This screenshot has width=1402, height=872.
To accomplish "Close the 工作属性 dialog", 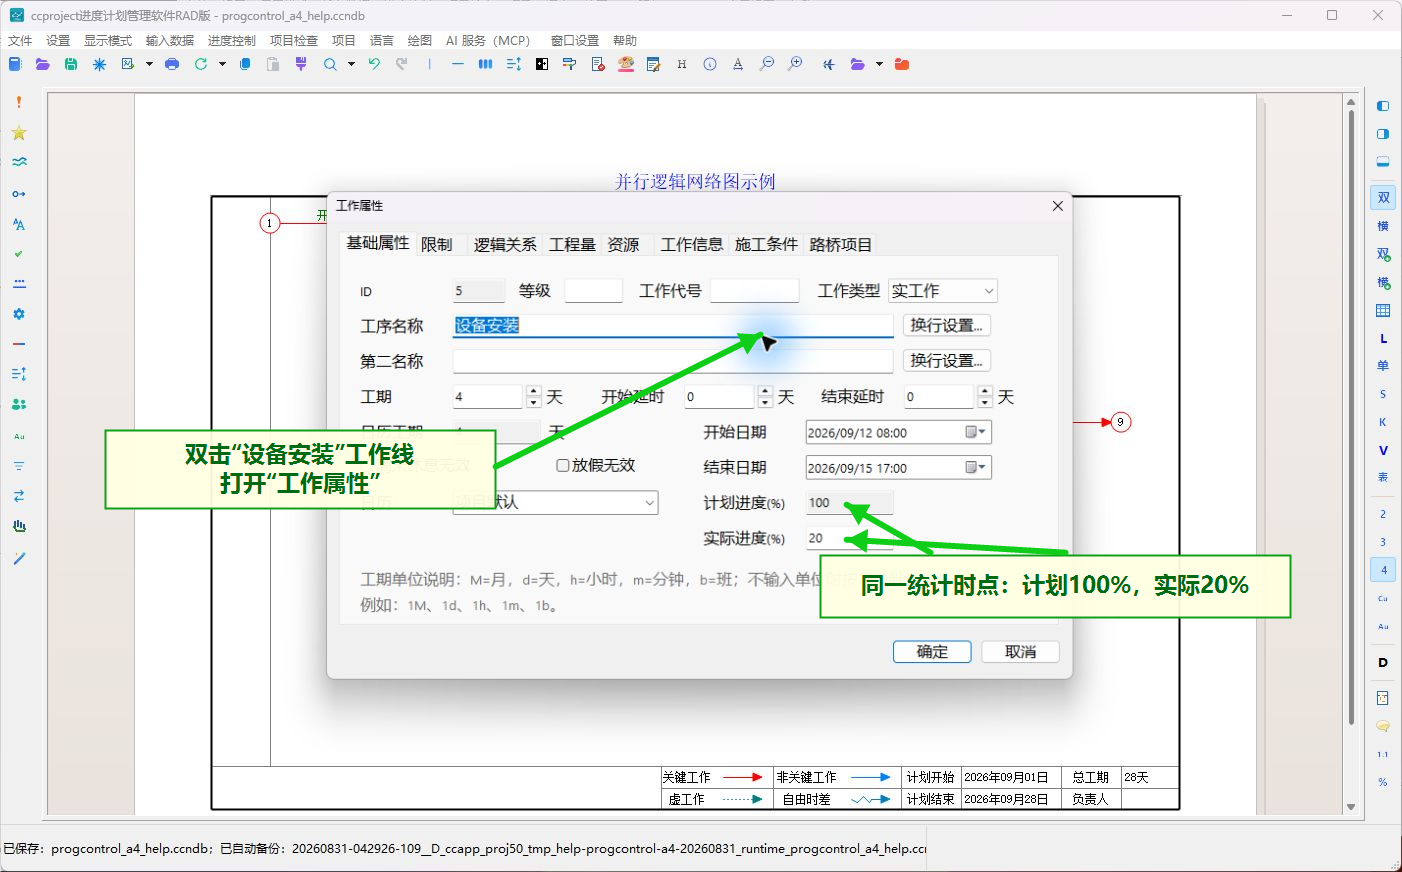I will tap(1057, 206).
